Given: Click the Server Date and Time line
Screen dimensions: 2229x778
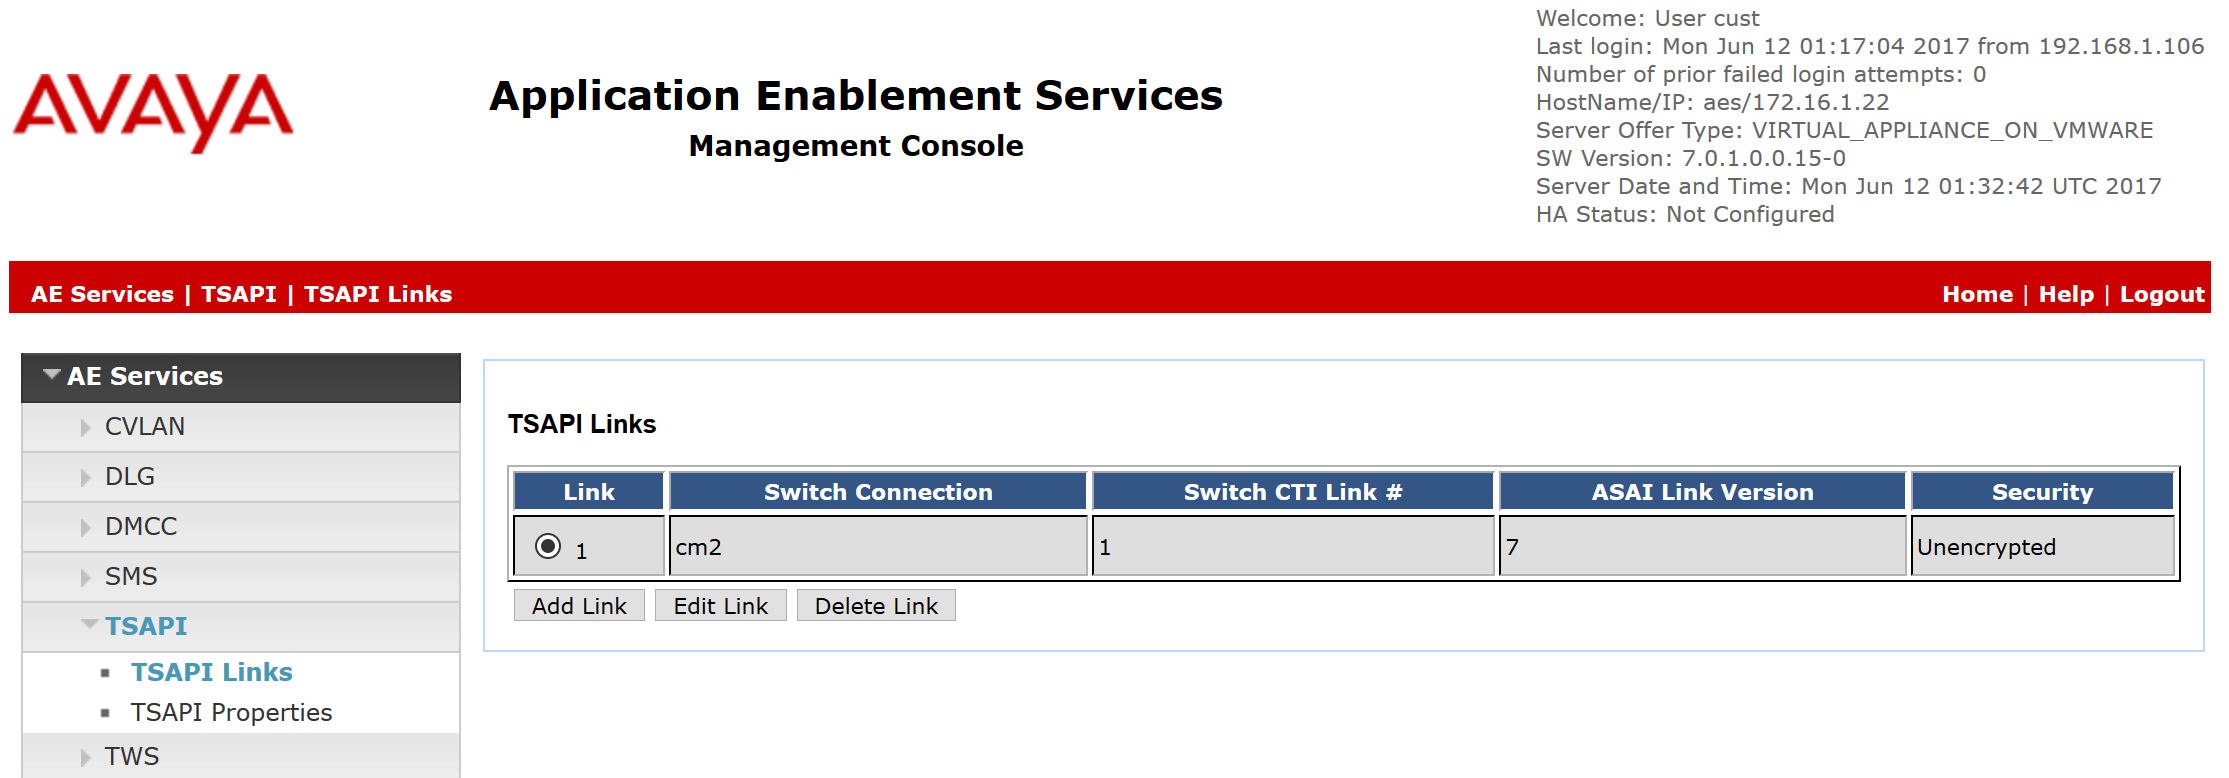Looking at the screenshot, I should (1849, 186).
